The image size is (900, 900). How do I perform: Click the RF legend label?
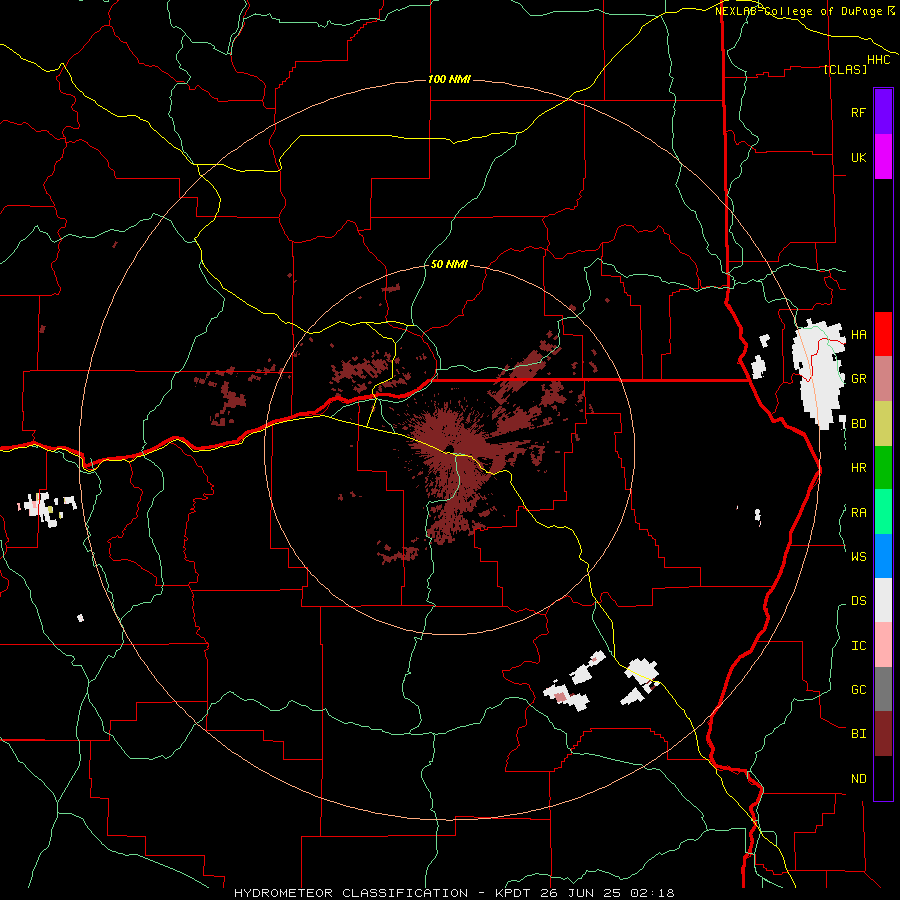[858, 112]
